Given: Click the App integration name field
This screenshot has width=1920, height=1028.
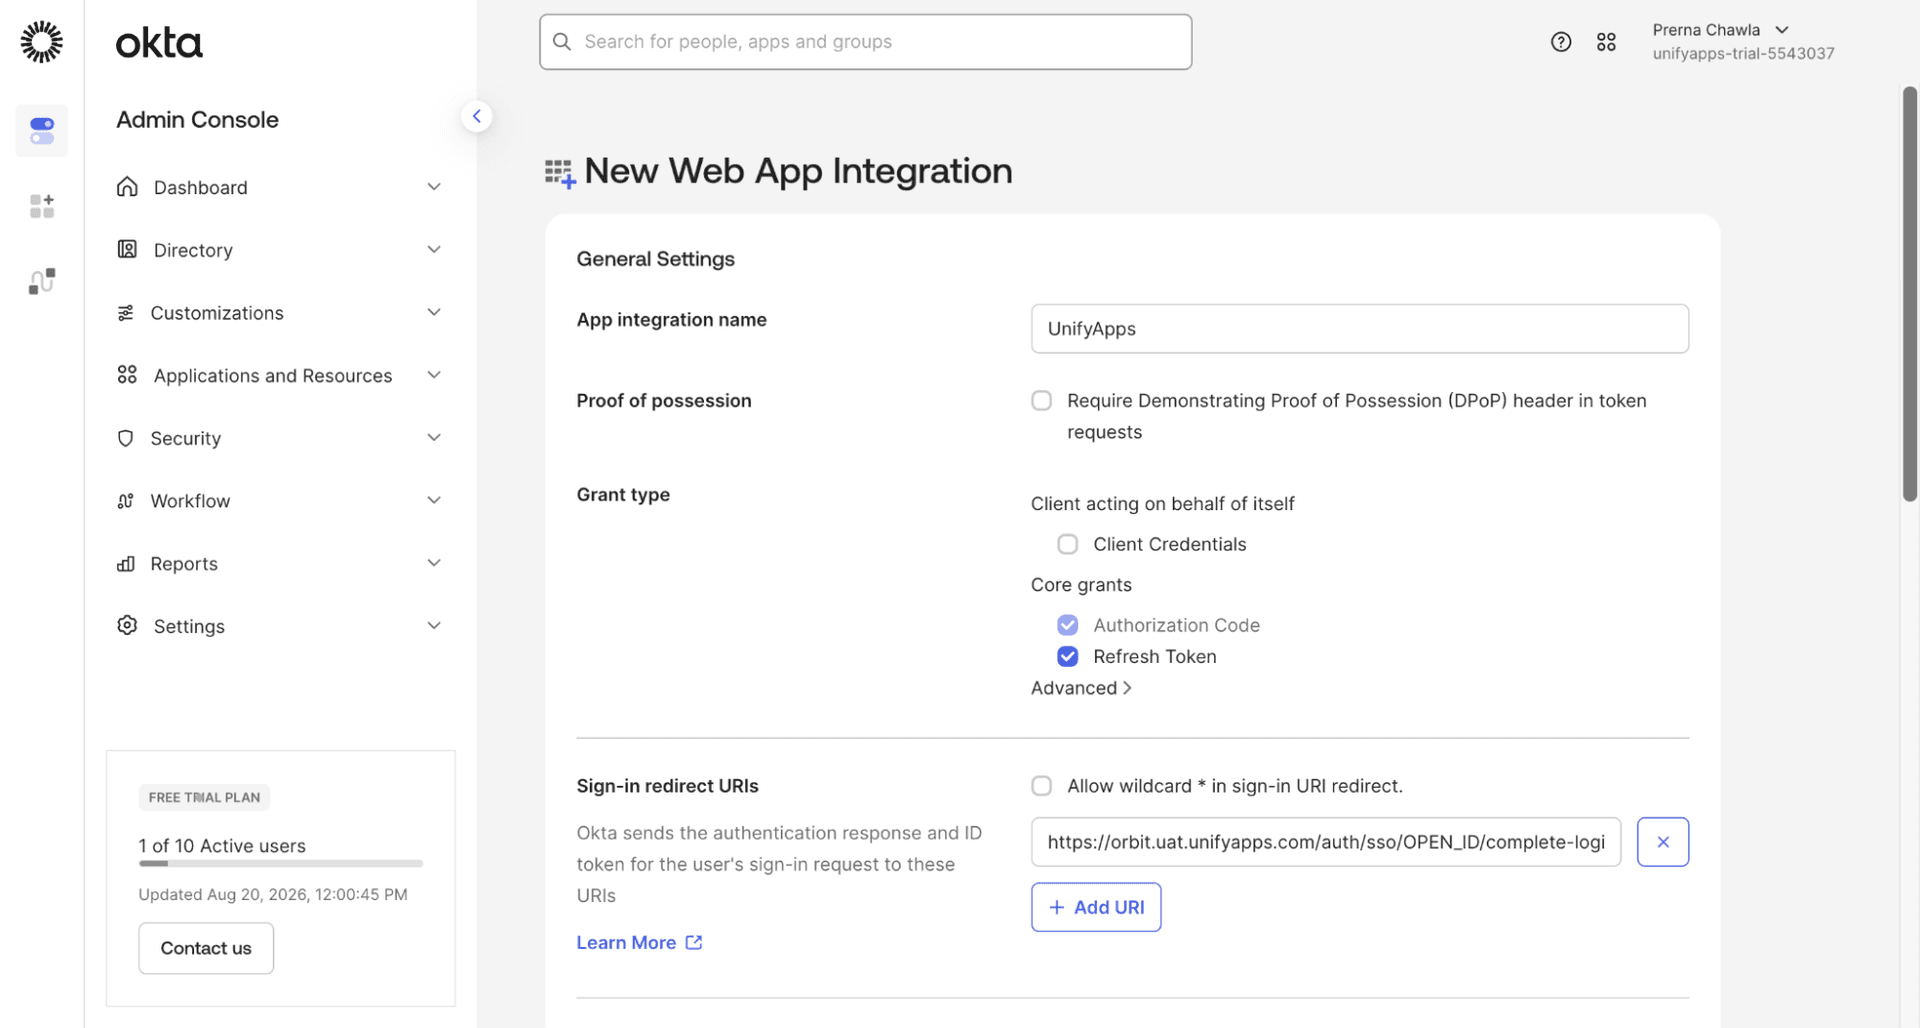Looking at the screenshot, I should (x=1360, y=329).
